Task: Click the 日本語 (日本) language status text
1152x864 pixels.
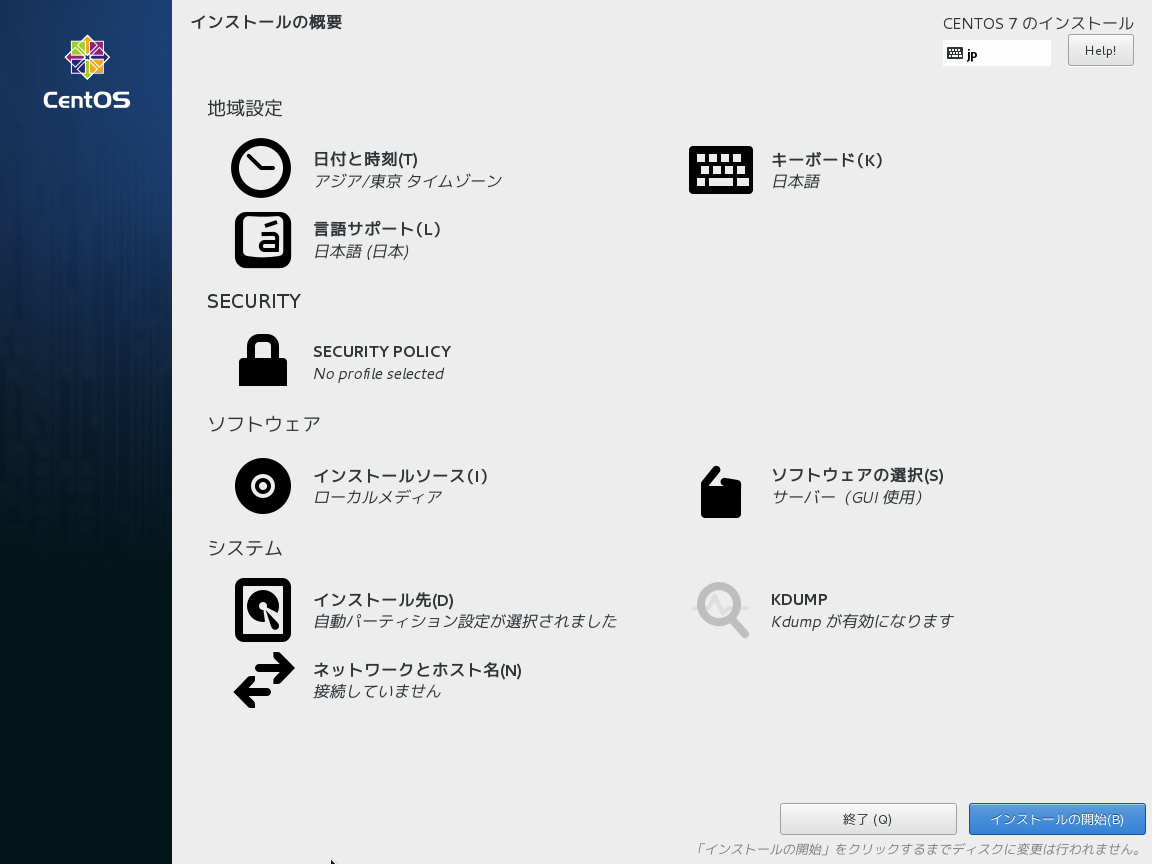Action: [361, 251]
